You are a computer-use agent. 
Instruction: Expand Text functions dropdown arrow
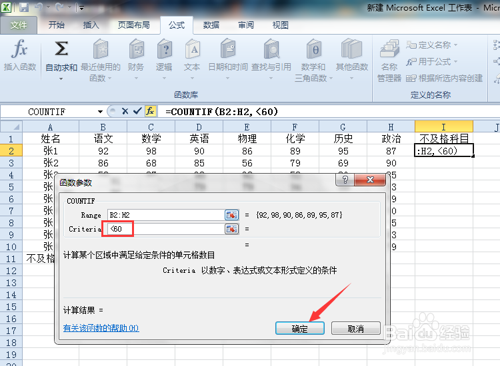tap(192, 78)
